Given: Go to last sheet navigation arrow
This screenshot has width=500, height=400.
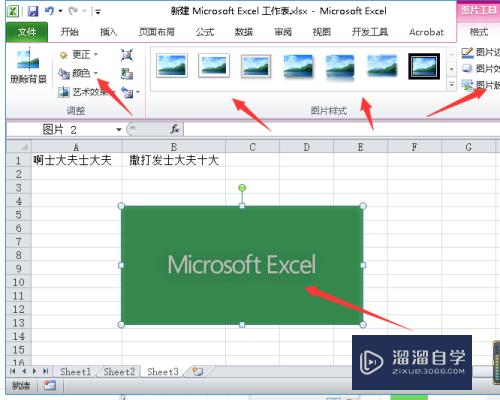Looking at the screenshot, I should click(45, 371).
